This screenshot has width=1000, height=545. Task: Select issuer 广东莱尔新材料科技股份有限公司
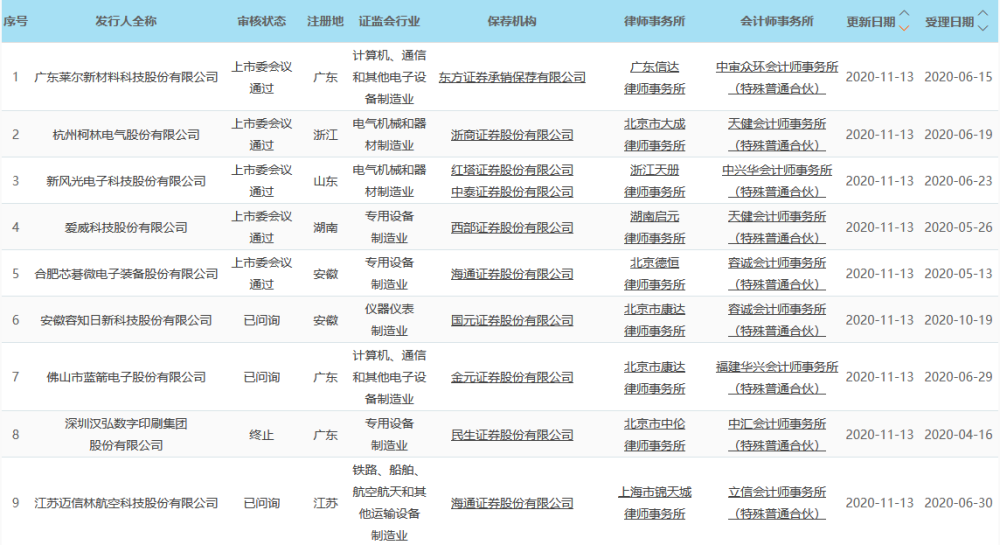coord(126,77)
